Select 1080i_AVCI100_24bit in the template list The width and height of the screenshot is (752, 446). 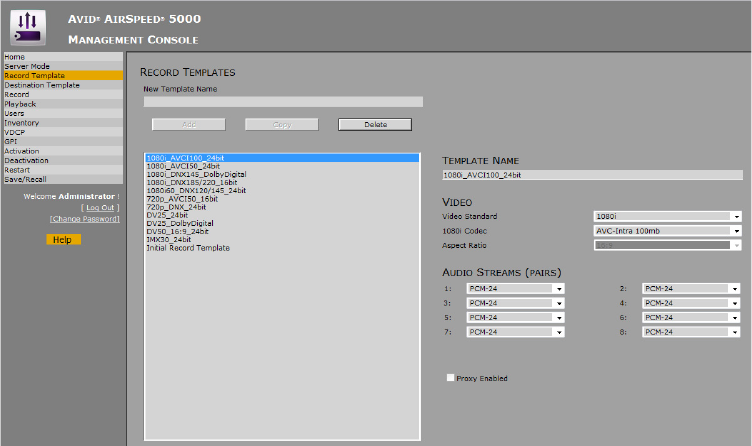coord(282,158)
